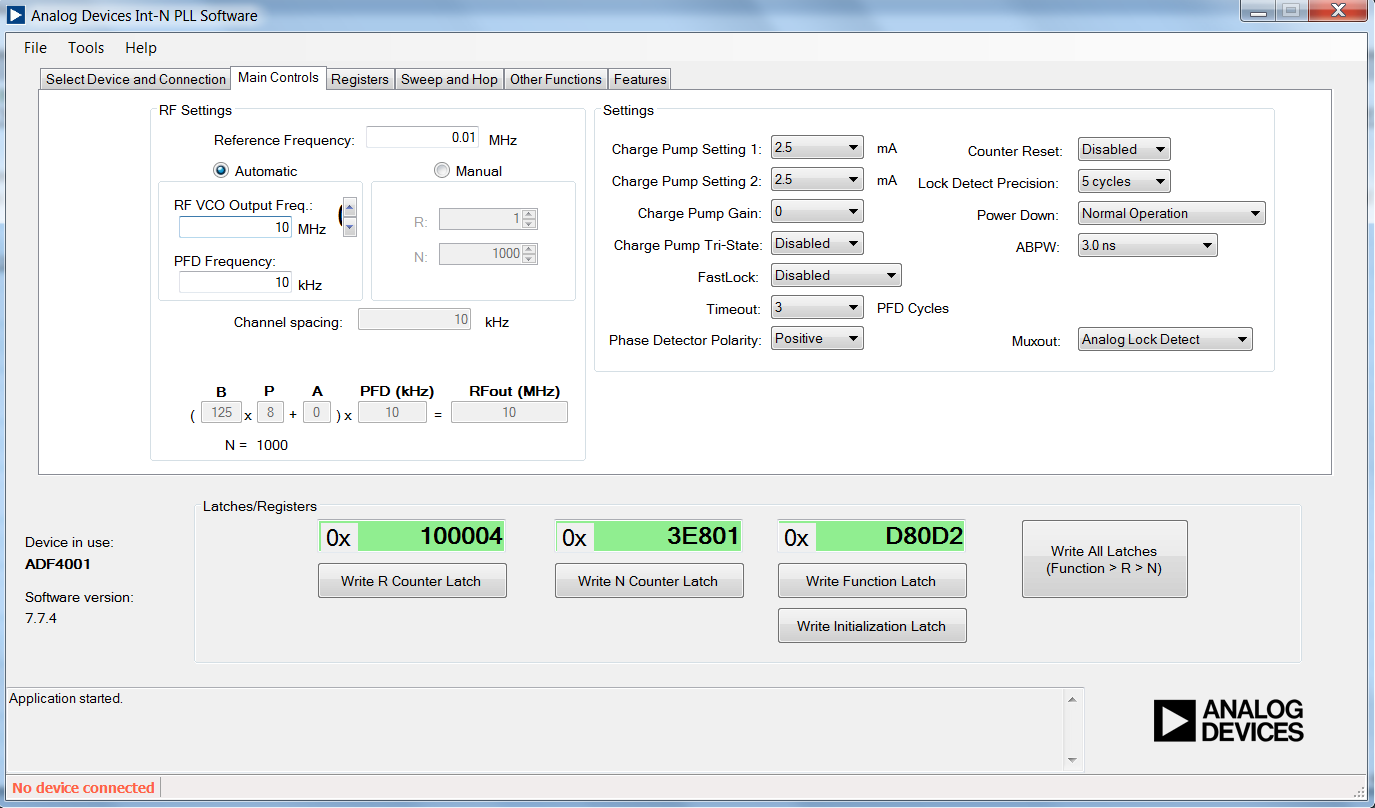Select the Automatic radio button
1375x808 pixels.
point(221,171)
